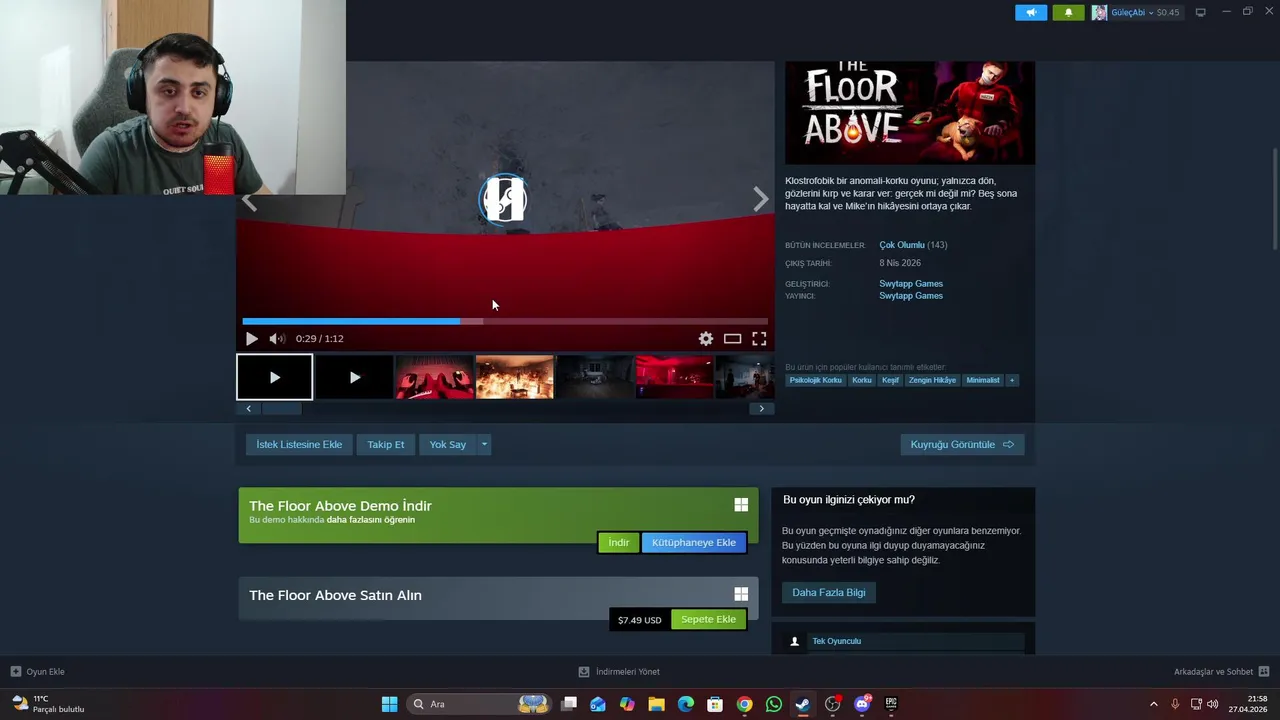Open WhatsApp from taskbar
This screenshot has height=720, width=1280.
pyautogui.click(x=773, y=704)
